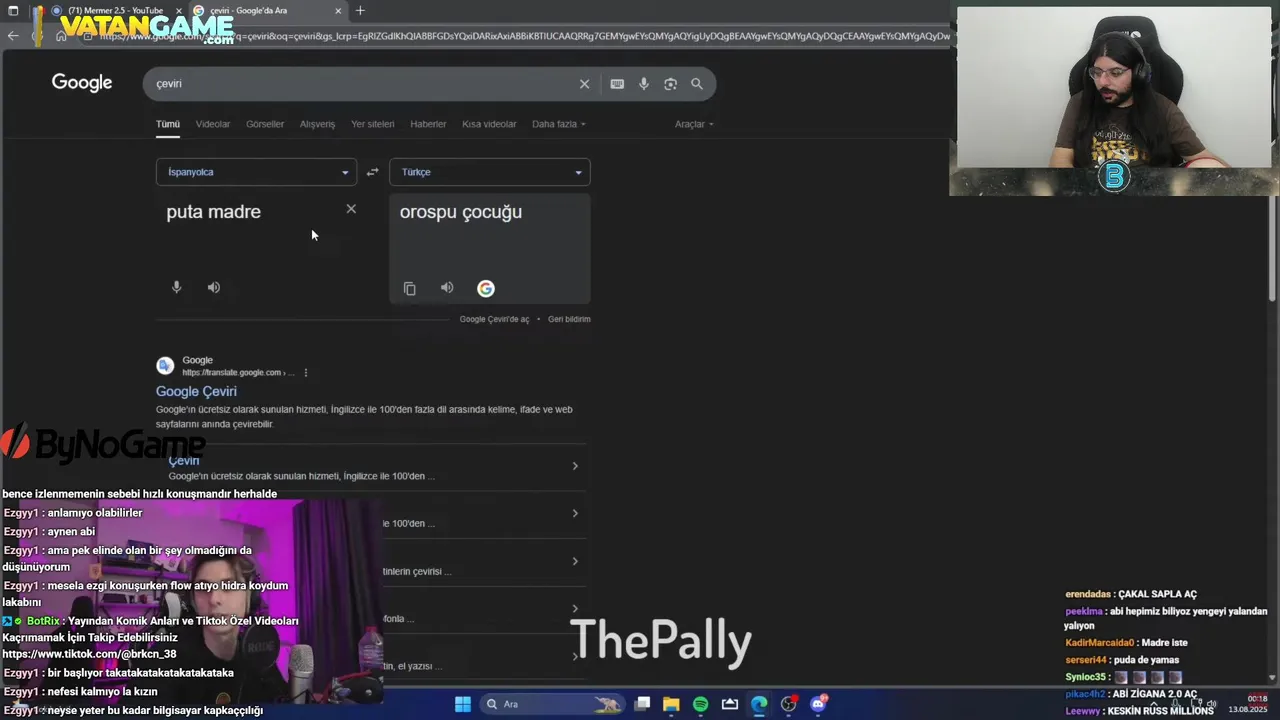Image resolution: width=1280 pixels, height=720 pixels.
Task: Open the 'Google Çeviri' result link
Action: coord(196,391)
